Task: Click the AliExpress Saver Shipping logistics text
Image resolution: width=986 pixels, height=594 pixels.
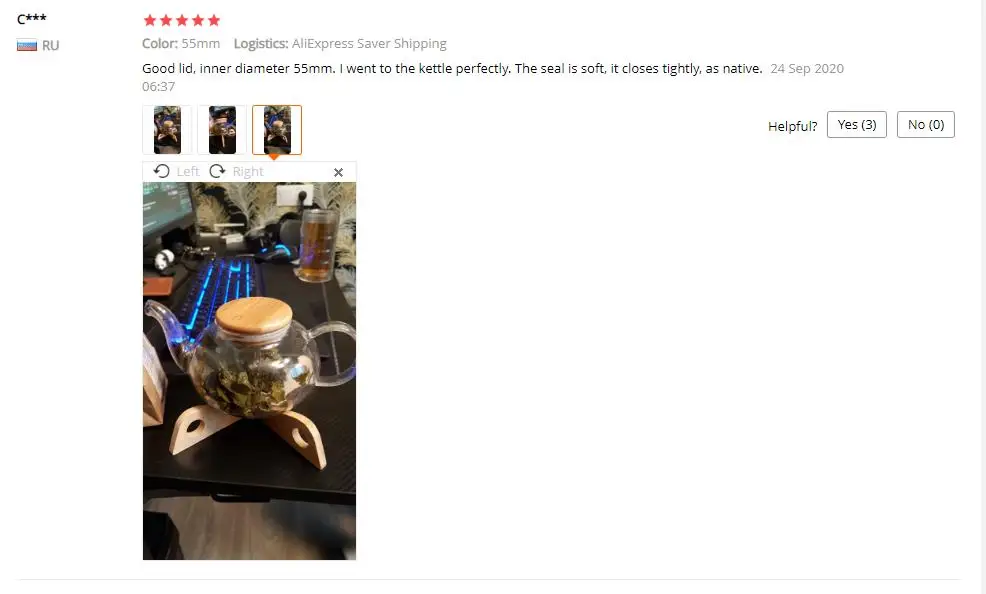Action: pyautogui.click(x=369, y=43)
